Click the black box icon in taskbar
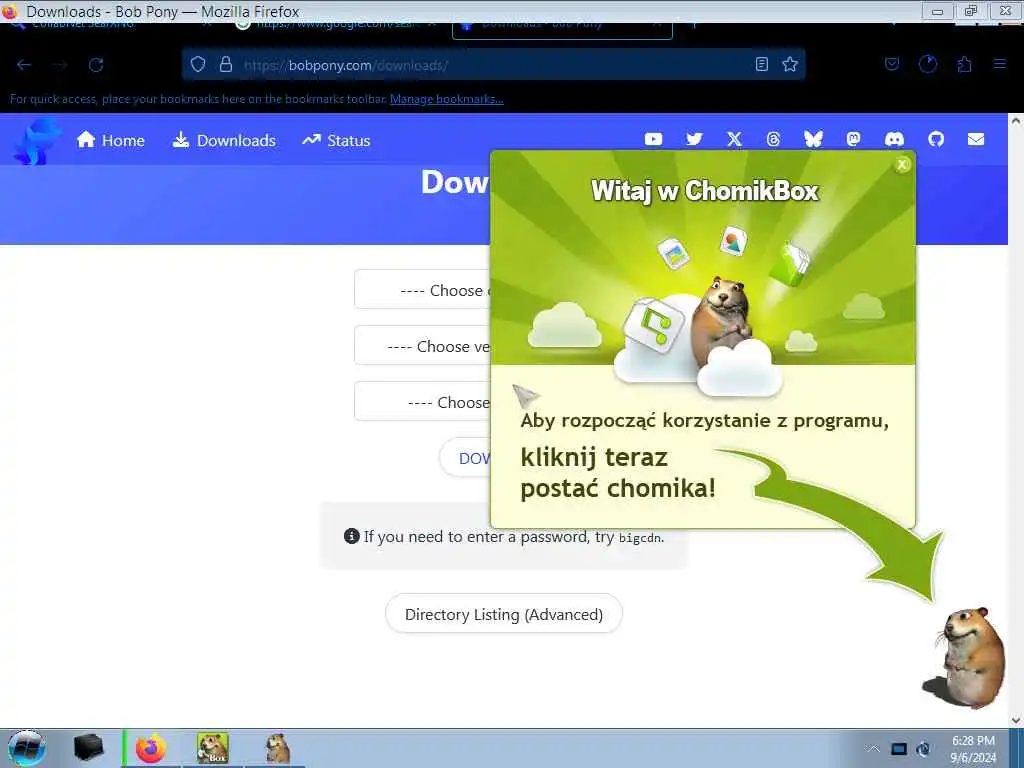 coord(88,748)
